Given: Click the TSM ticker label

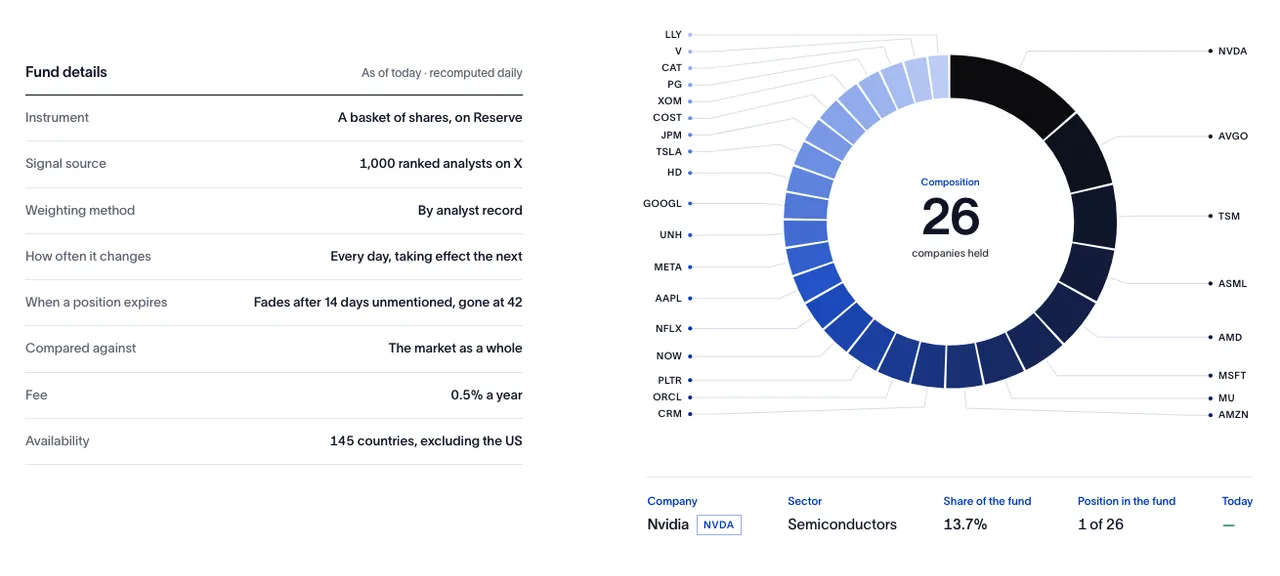Looking at the screenshot, I should (x=1228, y=216).
